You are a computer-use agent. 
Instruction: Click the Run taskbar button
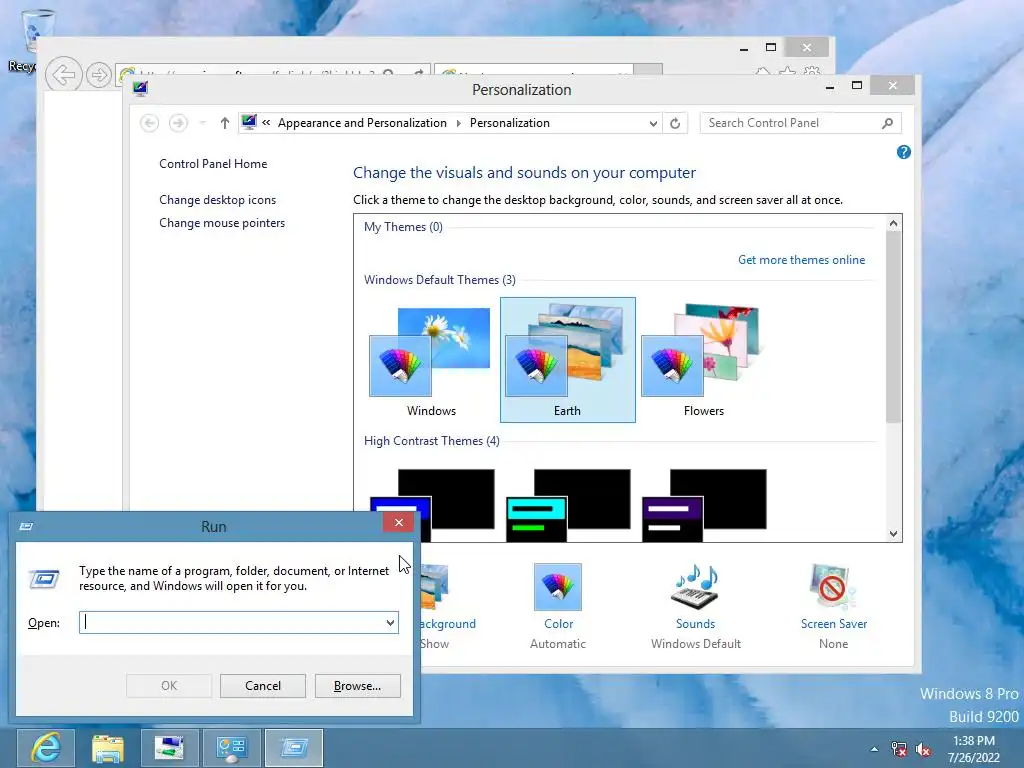[293, 748]
